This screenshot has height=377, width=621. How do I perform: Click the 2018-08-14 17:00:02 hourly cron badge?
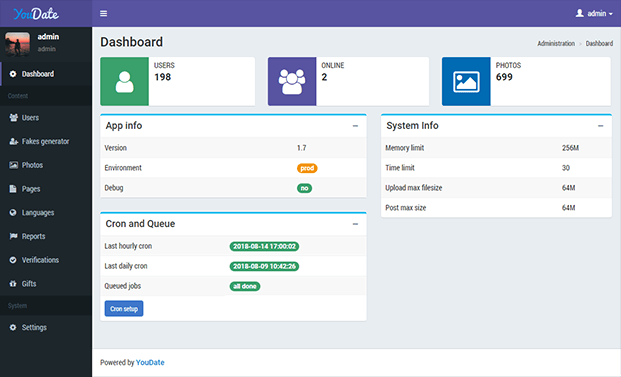point(264,246)
